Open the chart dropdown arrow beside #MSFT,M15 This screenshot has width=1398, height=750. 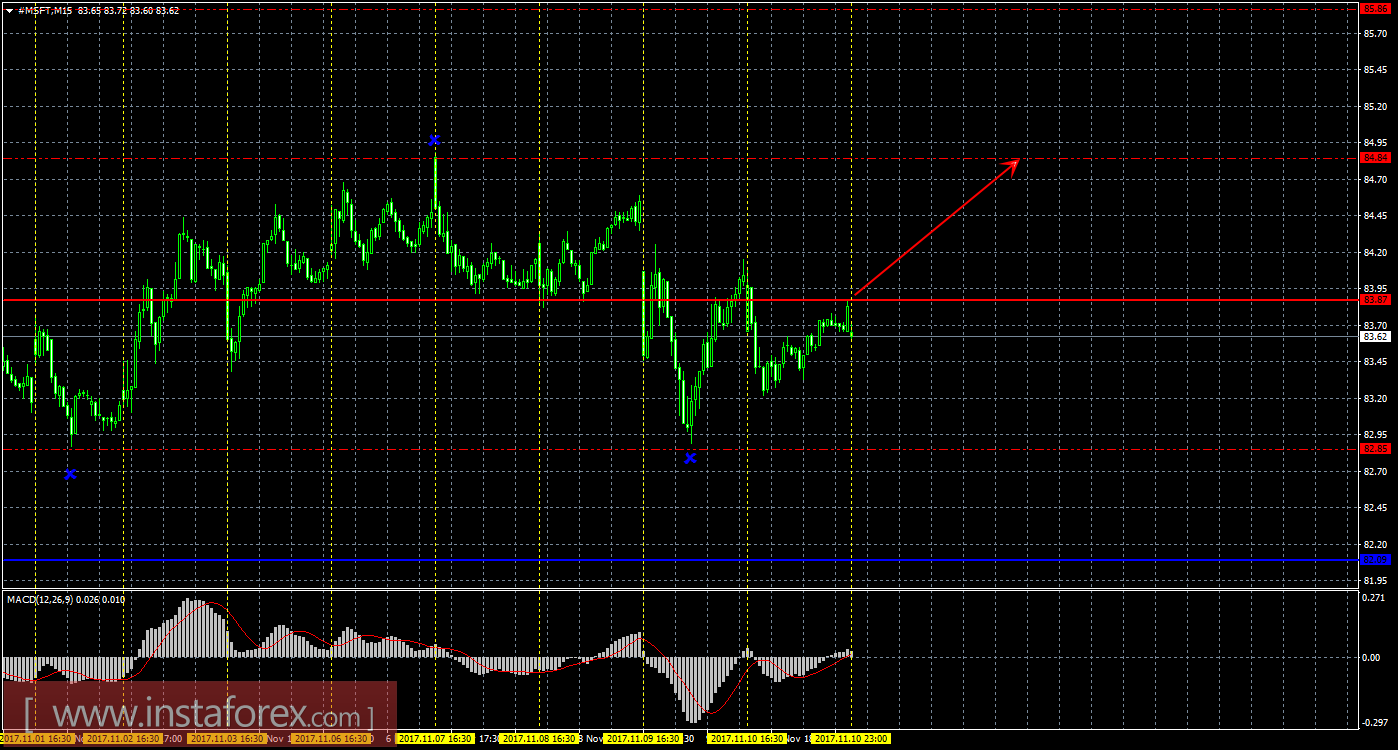9,10
